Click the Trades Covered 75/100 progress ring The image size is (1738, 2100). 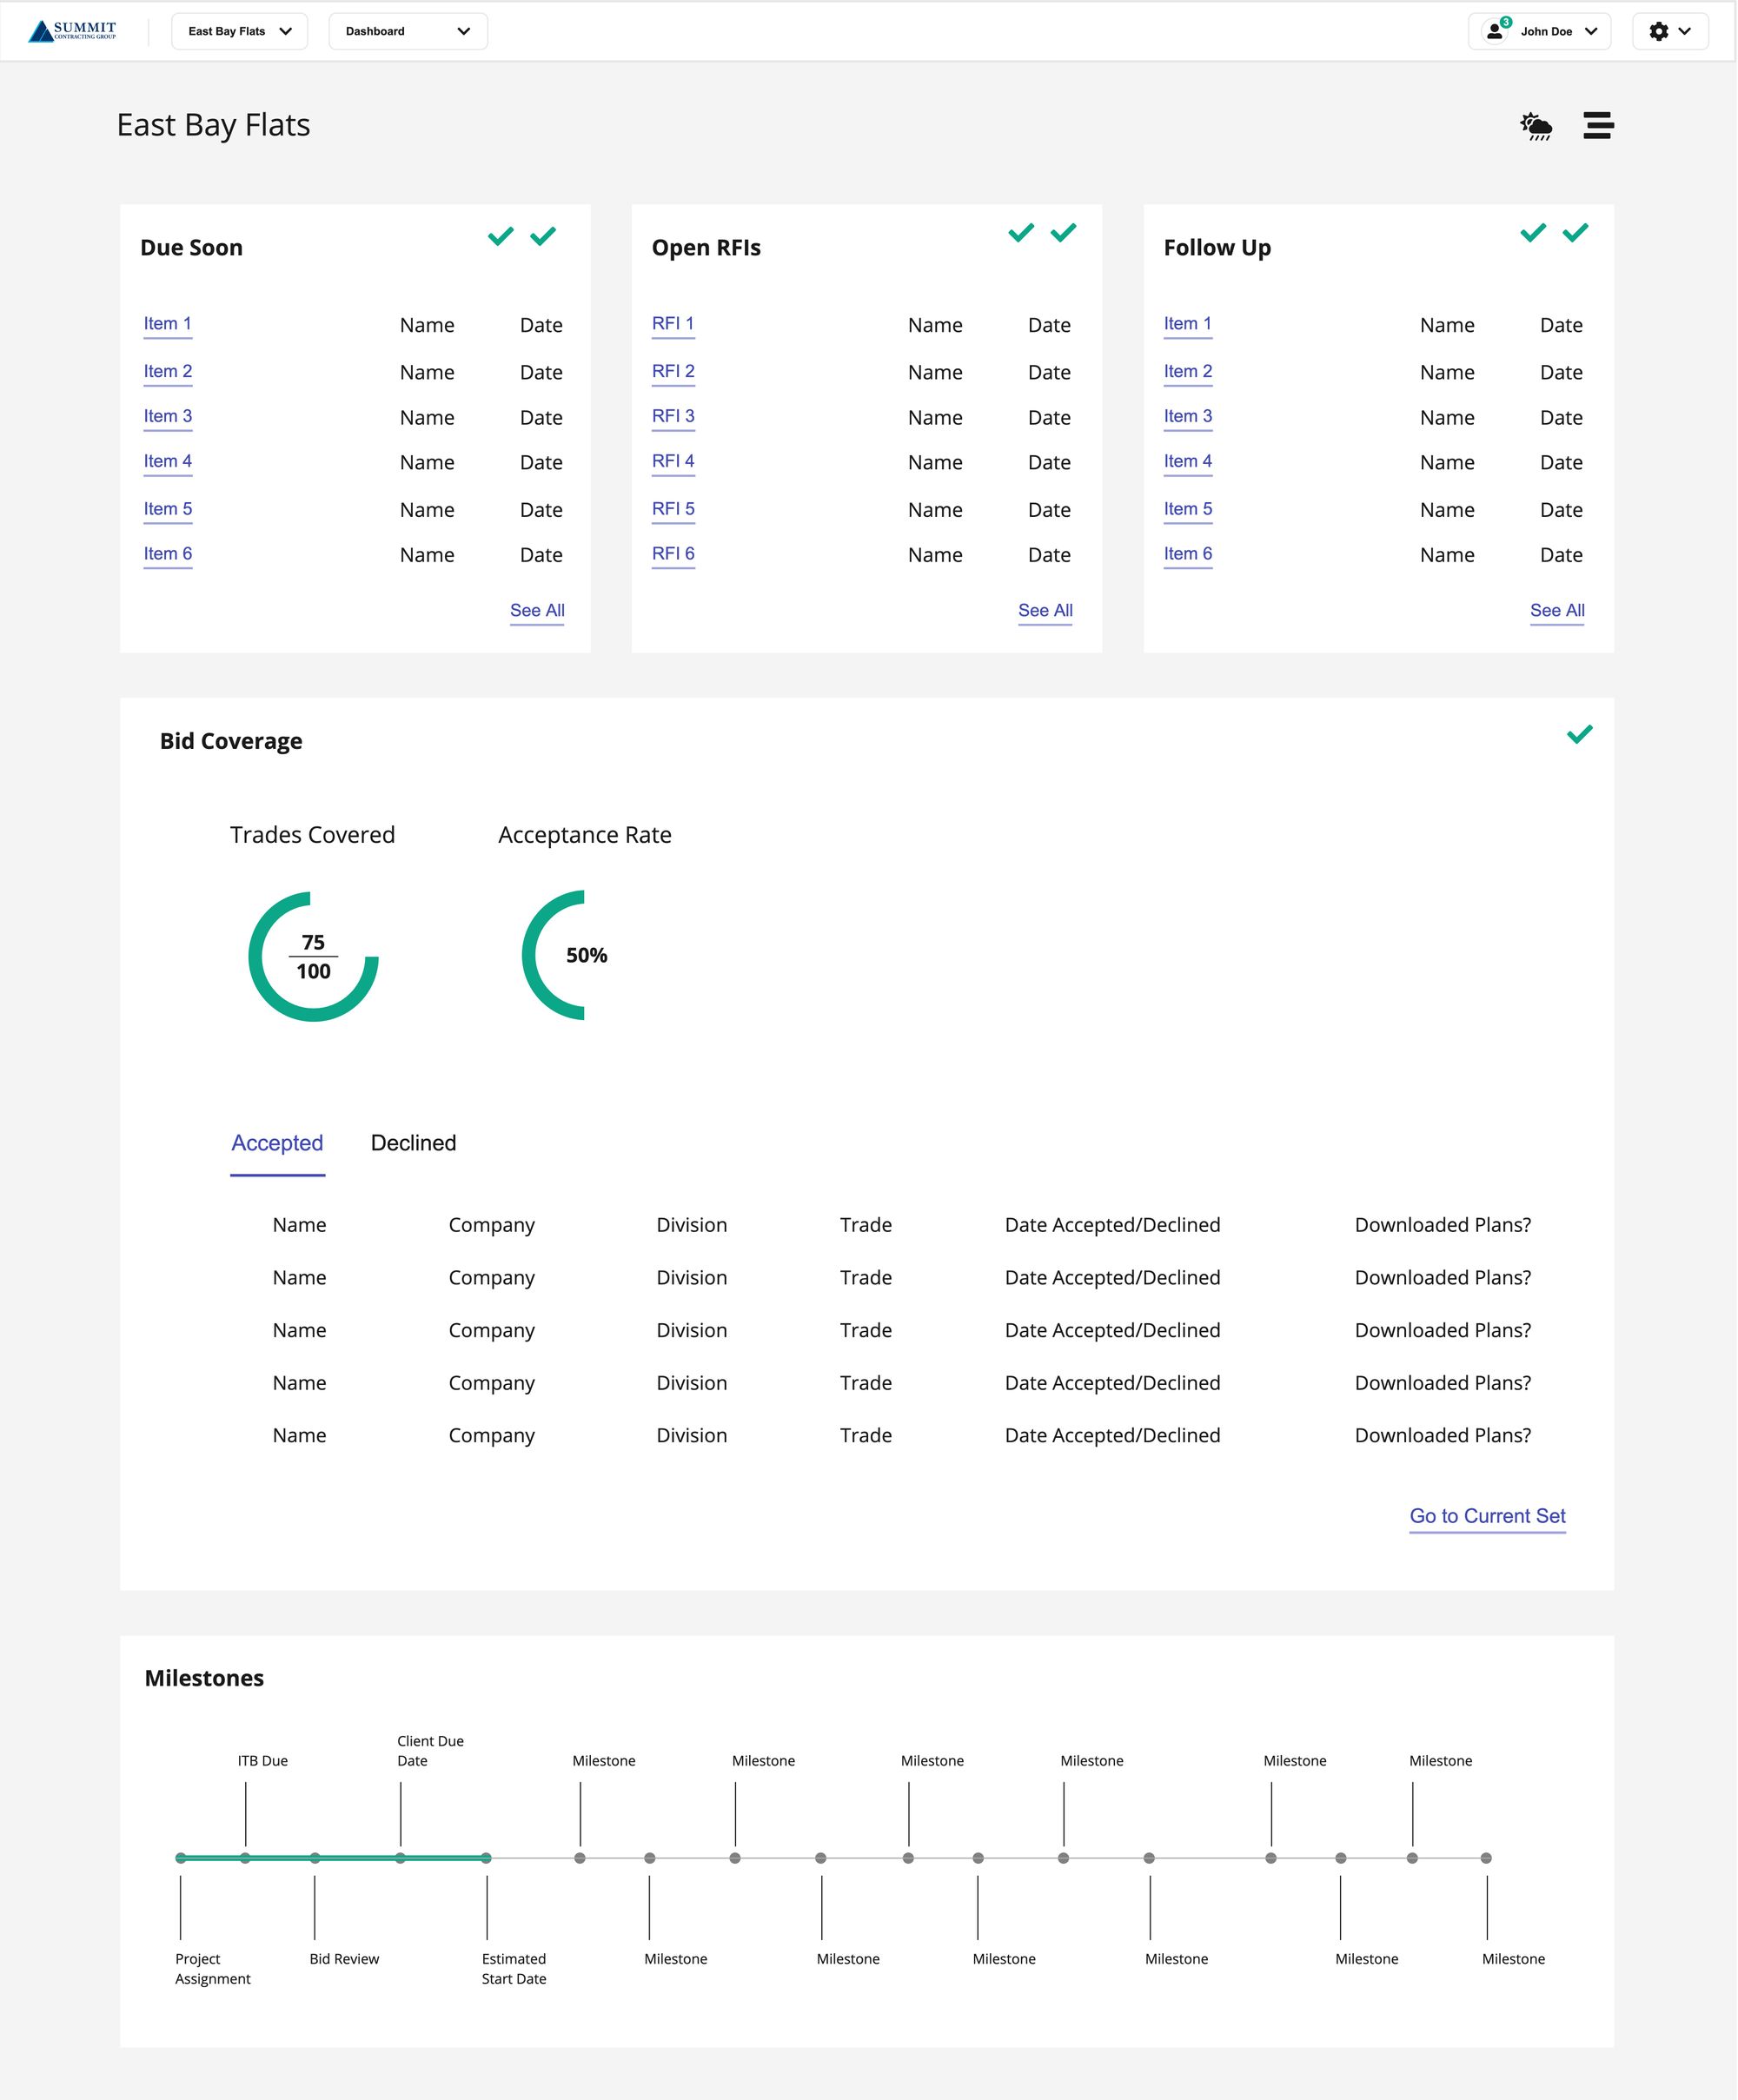pyautogui.click(x=313, y=956)
